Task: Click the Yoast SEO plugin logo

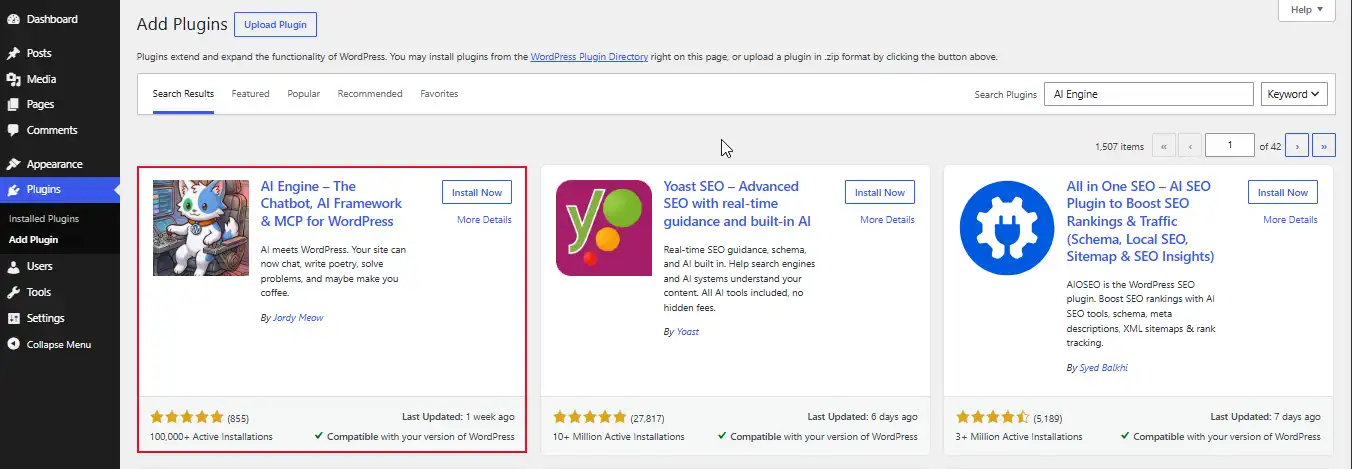Action: [604, 228]
